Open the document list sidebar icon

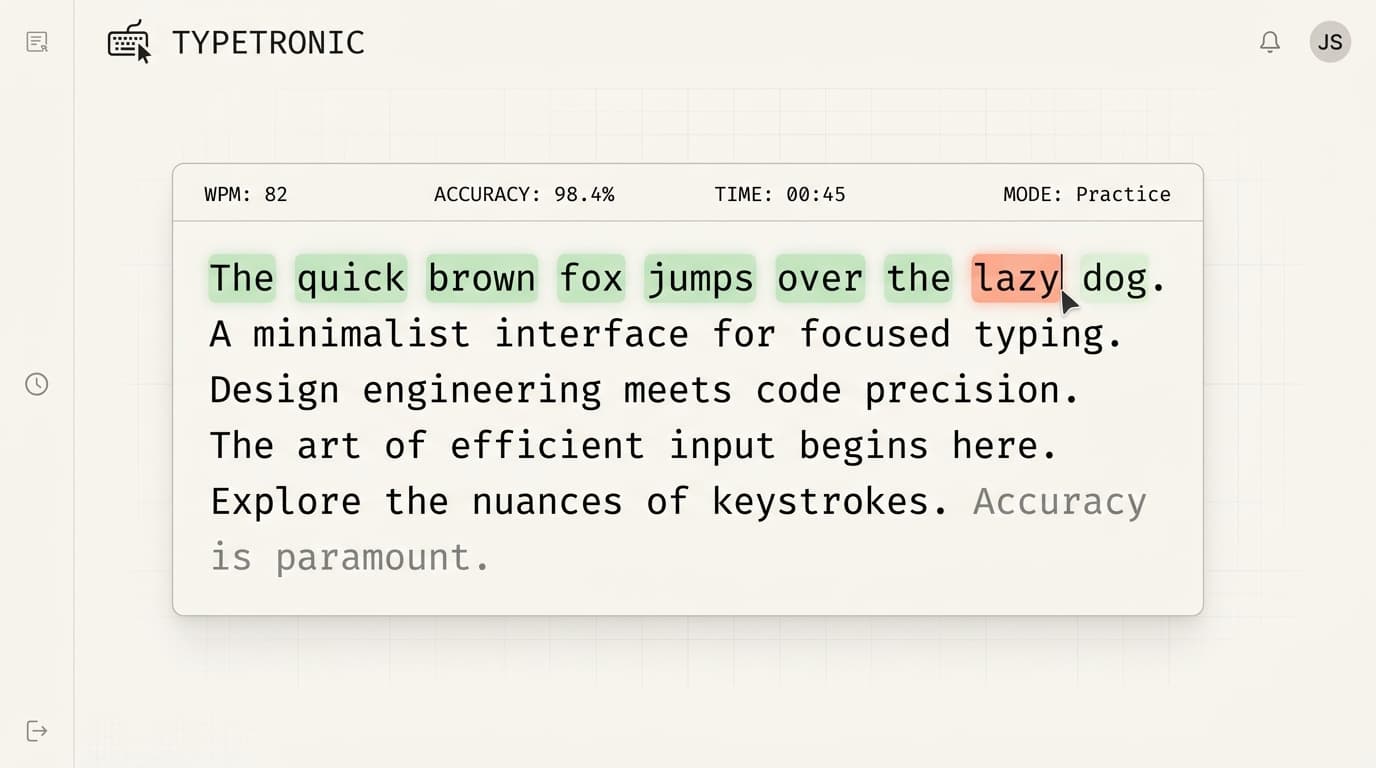[x=37, y=42]
